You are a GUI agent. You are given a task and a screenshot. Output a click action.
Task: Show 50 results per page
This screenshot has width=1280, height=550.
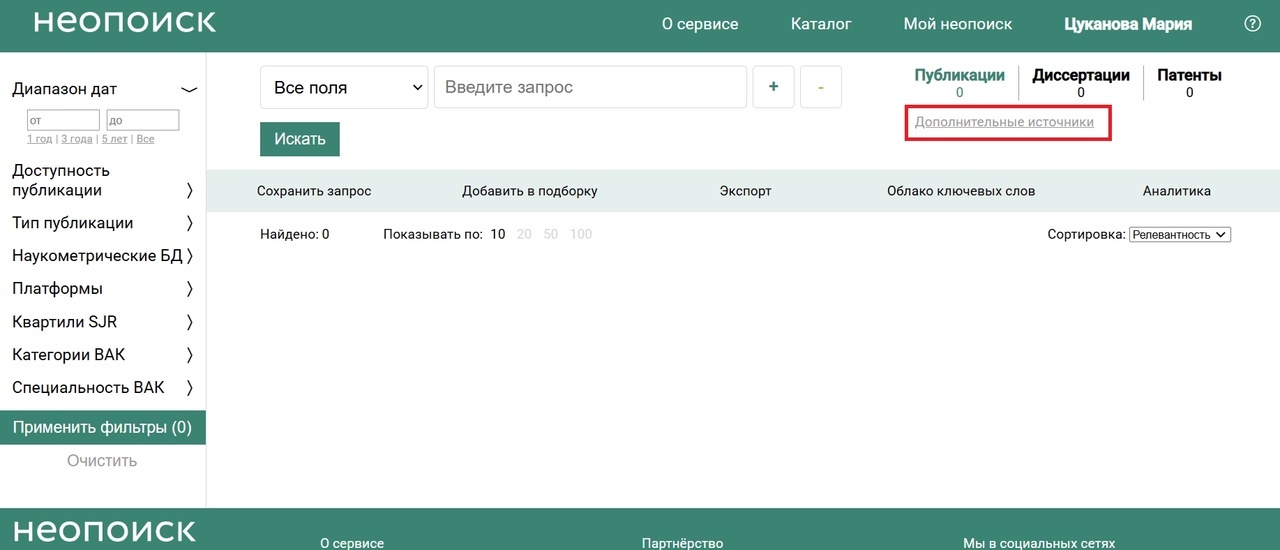(551, 234)
